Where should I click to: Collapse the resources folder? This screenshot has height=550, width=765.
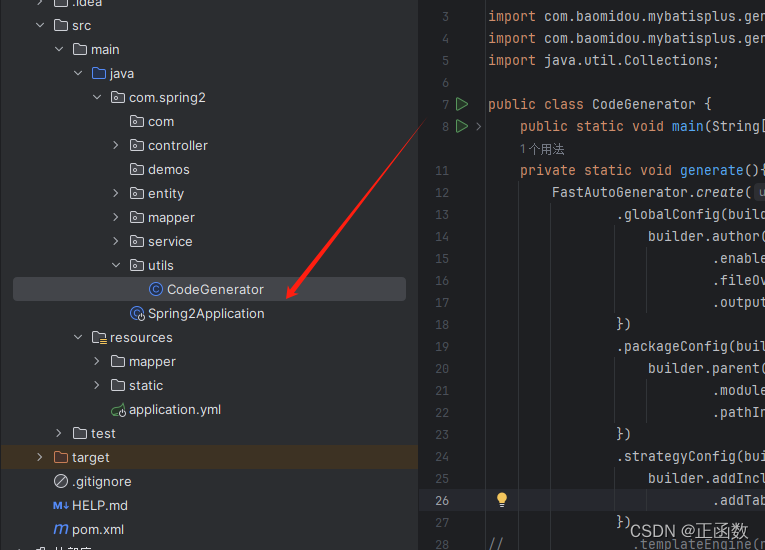(78, 337)
